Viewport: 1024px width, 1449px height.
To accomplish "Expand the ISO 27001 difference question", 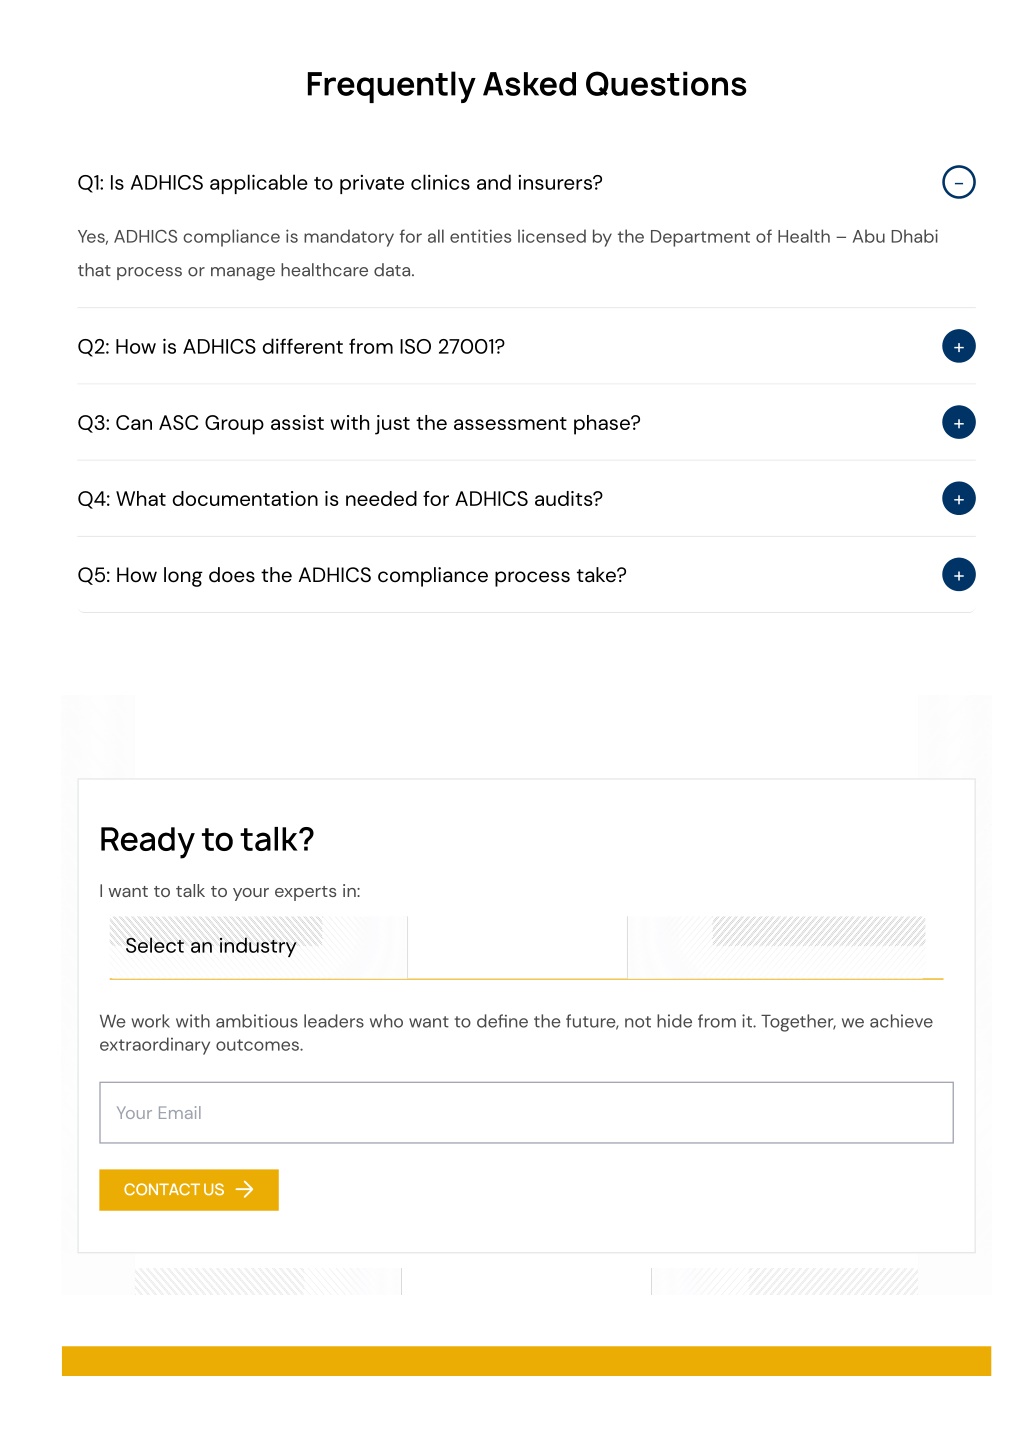I will click(291, 347).
